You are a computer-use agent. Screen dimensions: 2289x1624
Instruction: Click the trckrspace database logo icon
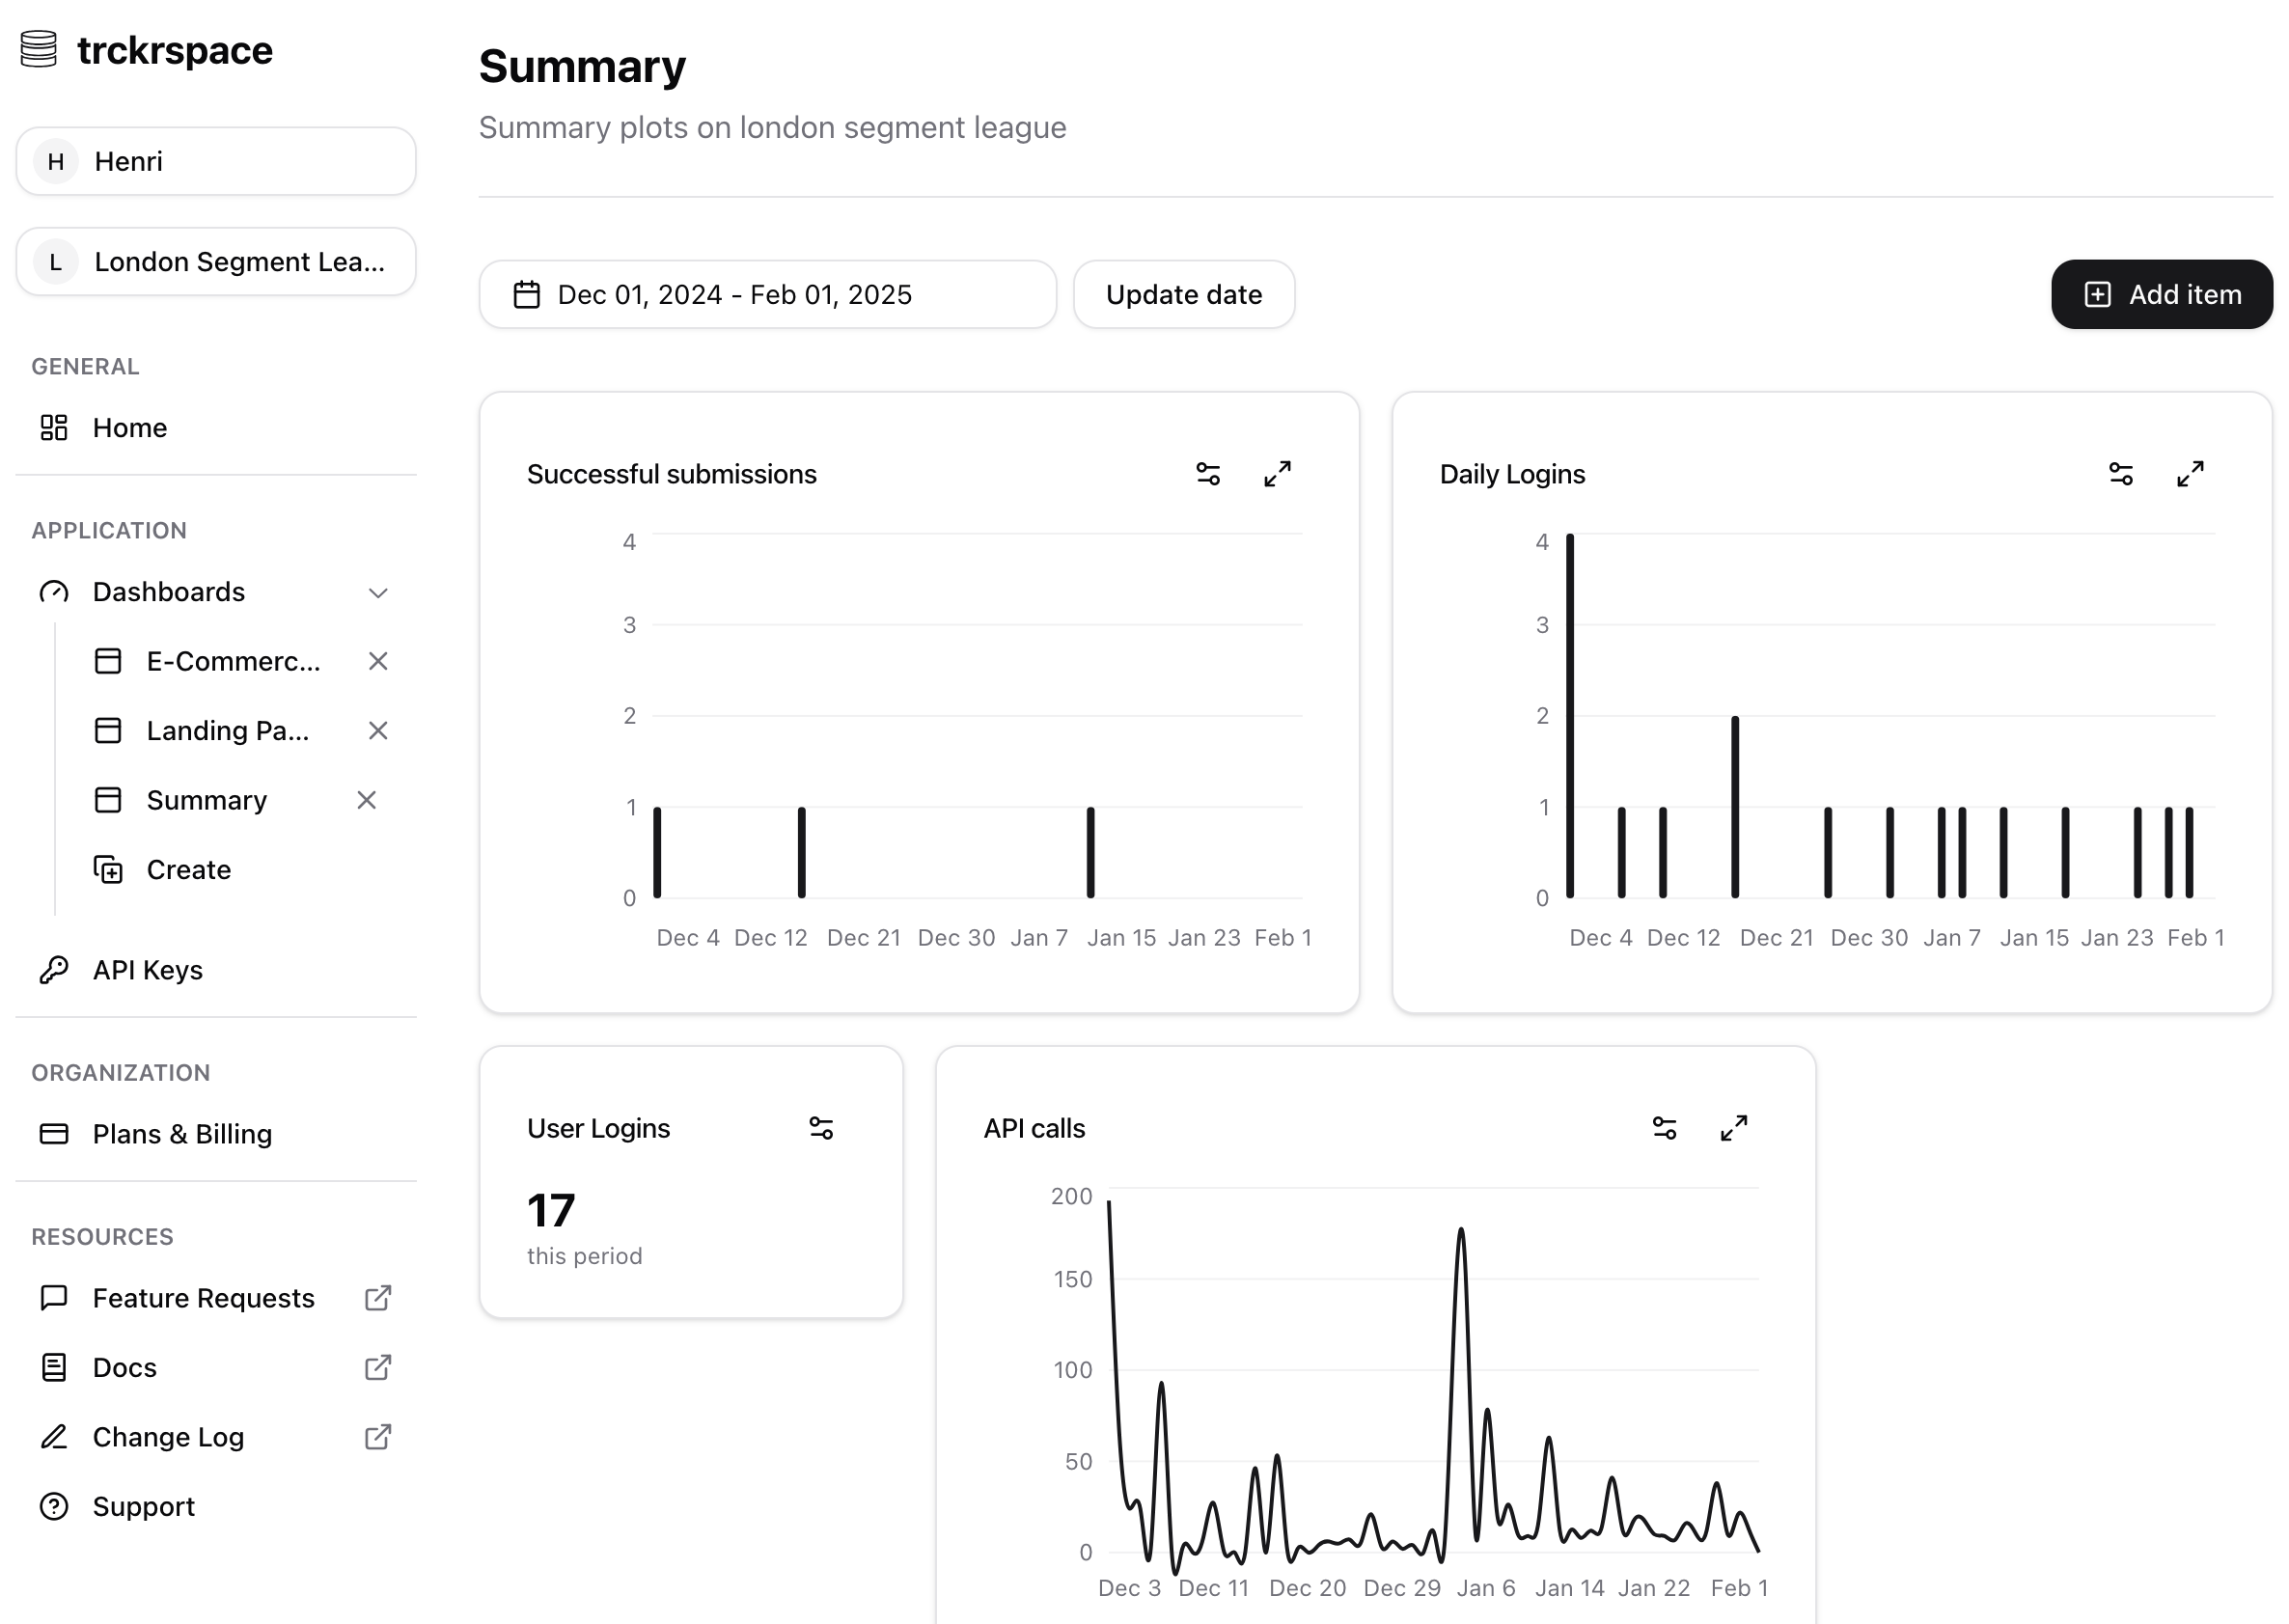38,49
